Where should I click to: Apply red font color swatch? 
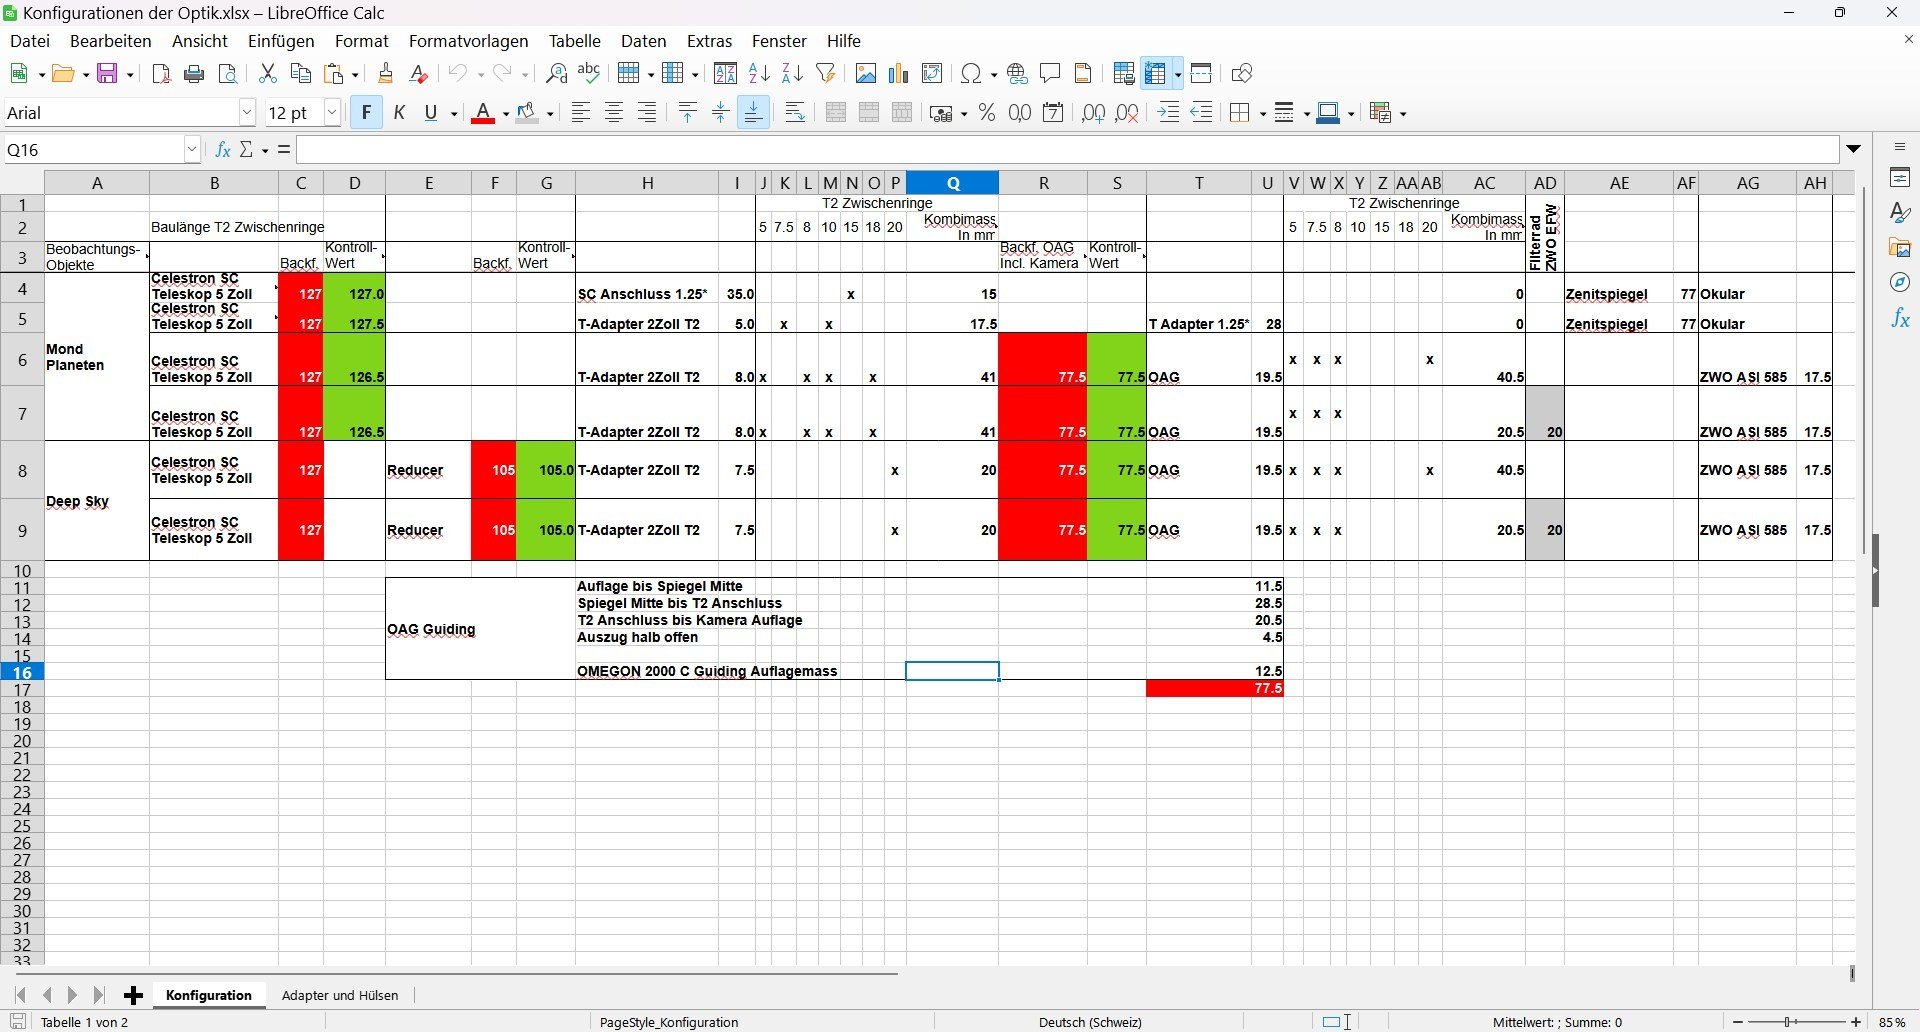click(483, 113)
